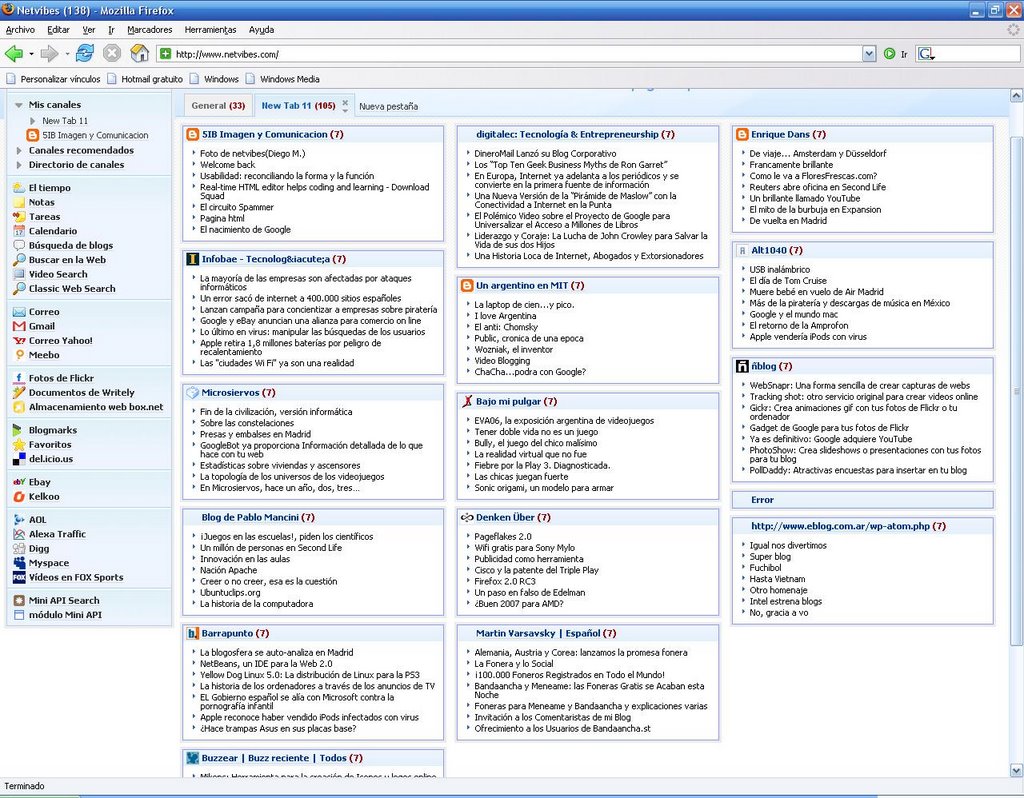
Task: Click the Myspace icon
Action: click(19, 563)
